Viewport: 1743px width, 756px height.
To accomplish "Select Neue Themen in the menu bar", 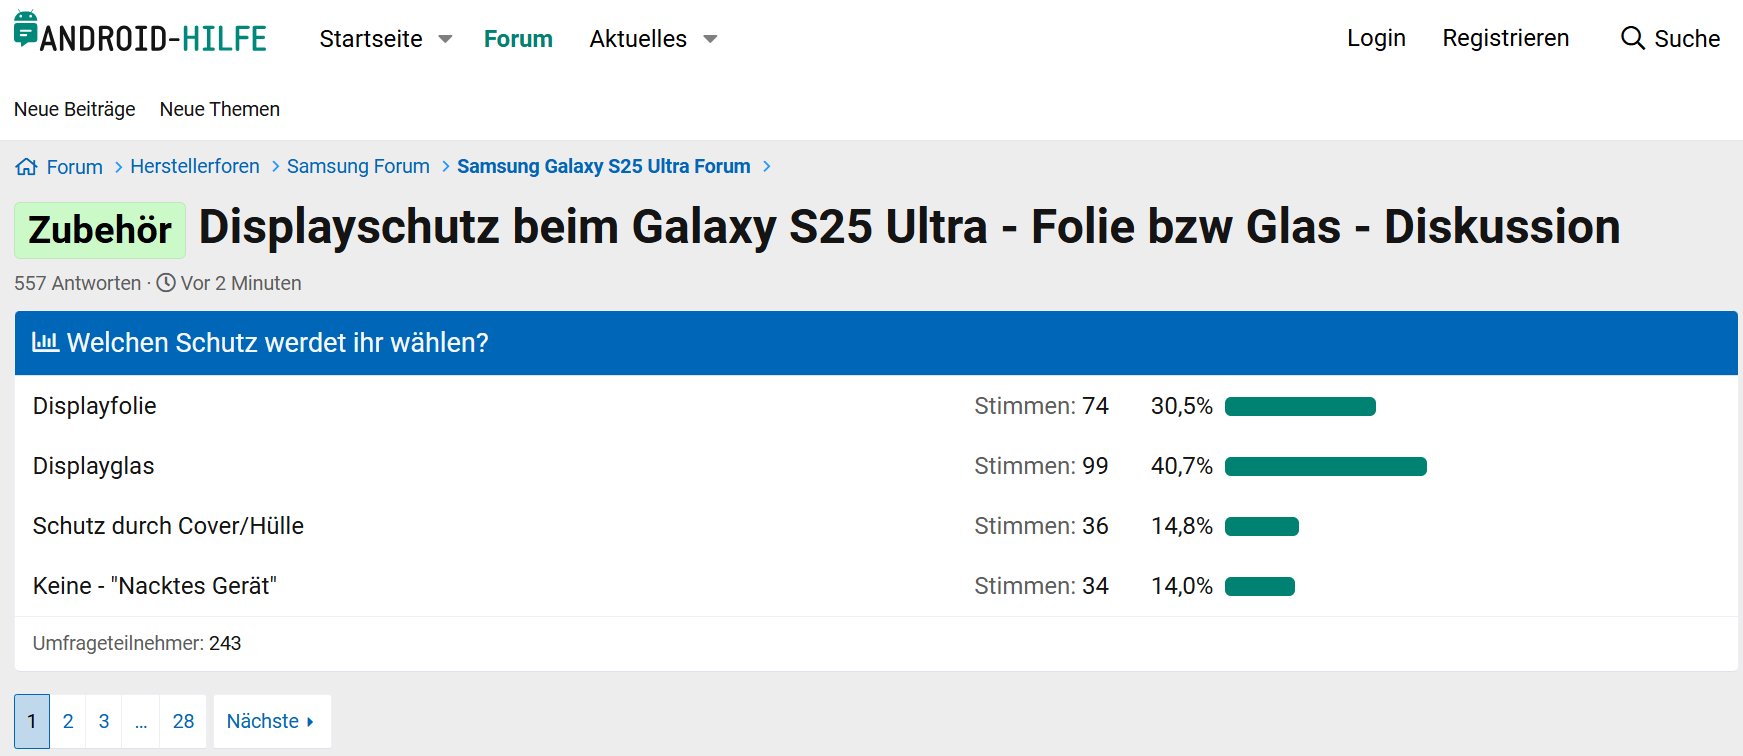I will tap(219, 109).
